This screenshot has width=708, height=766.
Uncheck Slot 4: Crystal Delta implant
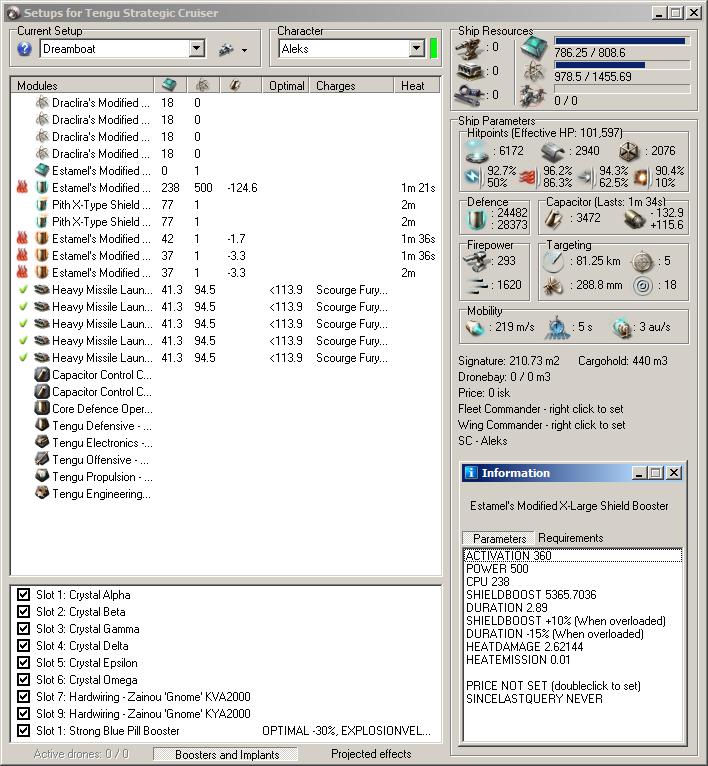(x=23, y=645)
